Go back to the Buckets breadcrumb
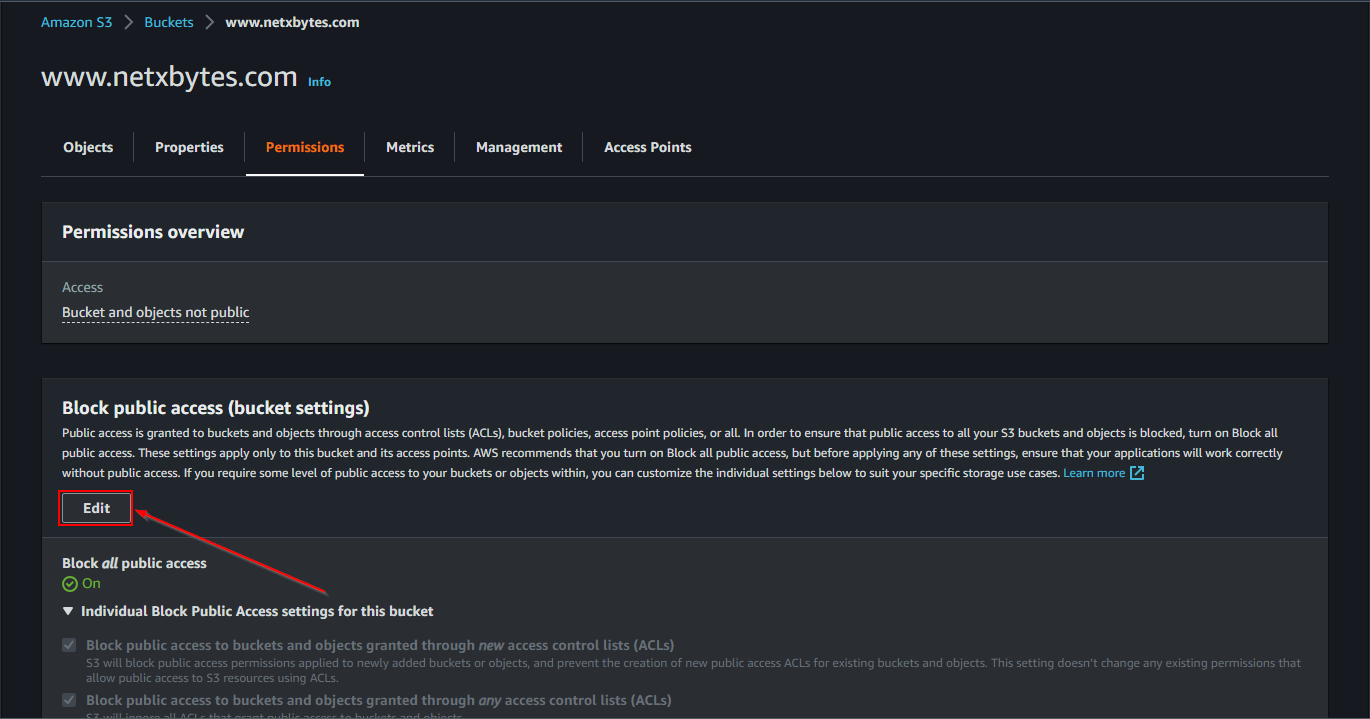The width and height of the screenshot is (1370, 719). coord(169,22)
